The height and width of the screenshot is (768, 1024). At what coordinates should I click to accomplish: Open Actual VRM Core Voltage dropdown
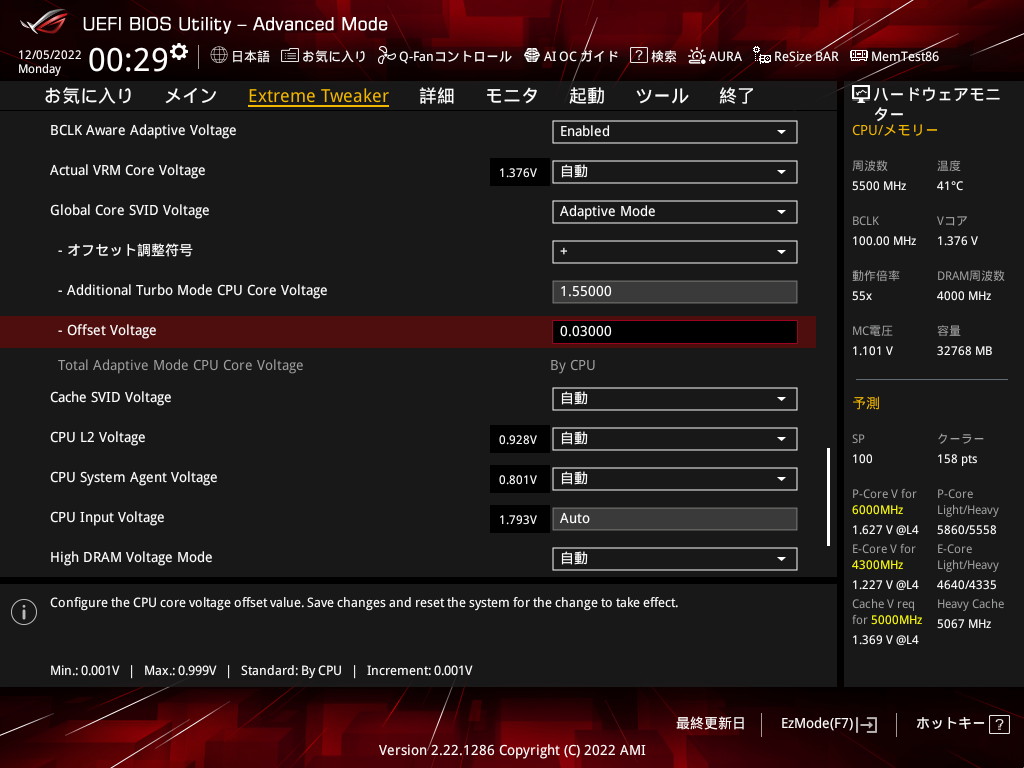(x=675, y=172)
